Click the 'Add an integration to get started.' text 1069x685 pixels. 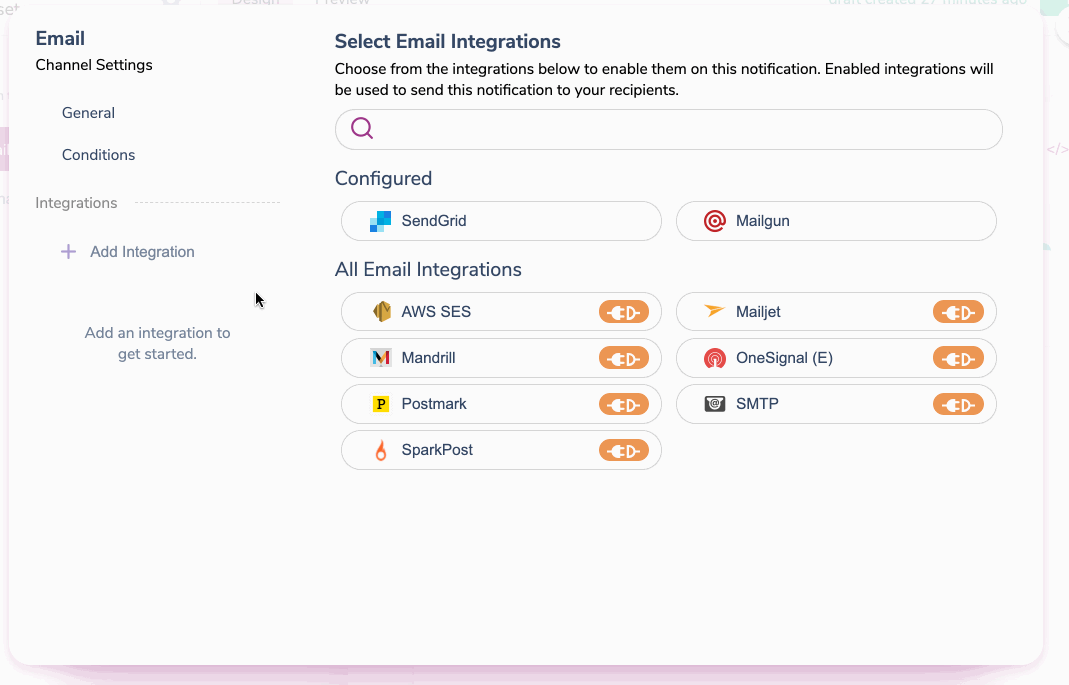click(157, 344)
